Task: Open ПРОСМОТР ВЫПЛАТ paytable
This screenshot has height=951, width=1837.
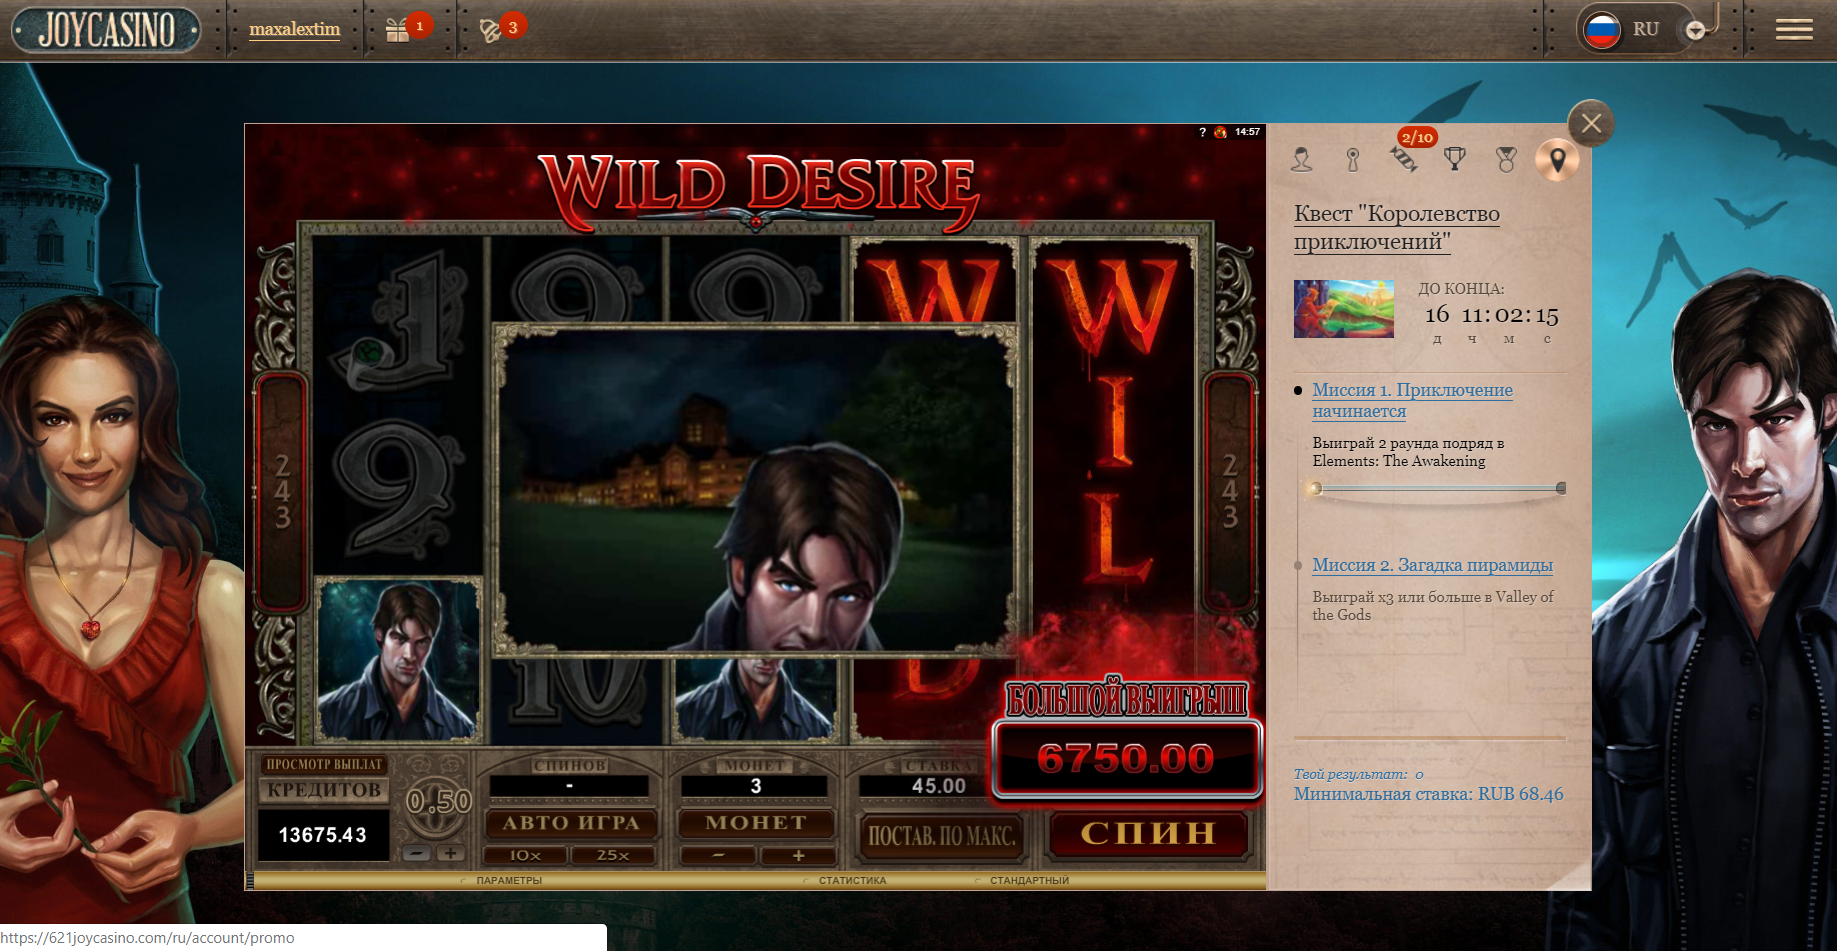Action: tap(324, 764)
